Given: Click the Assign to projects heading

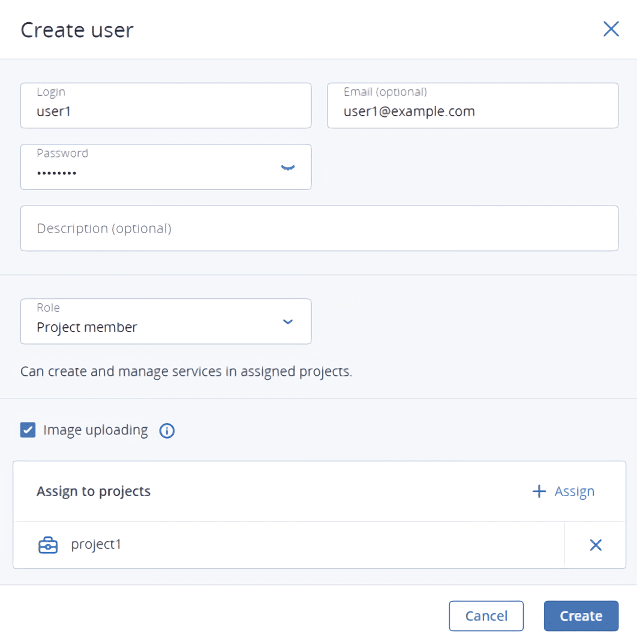Looking at the screenshot, I should coord(94,491).
